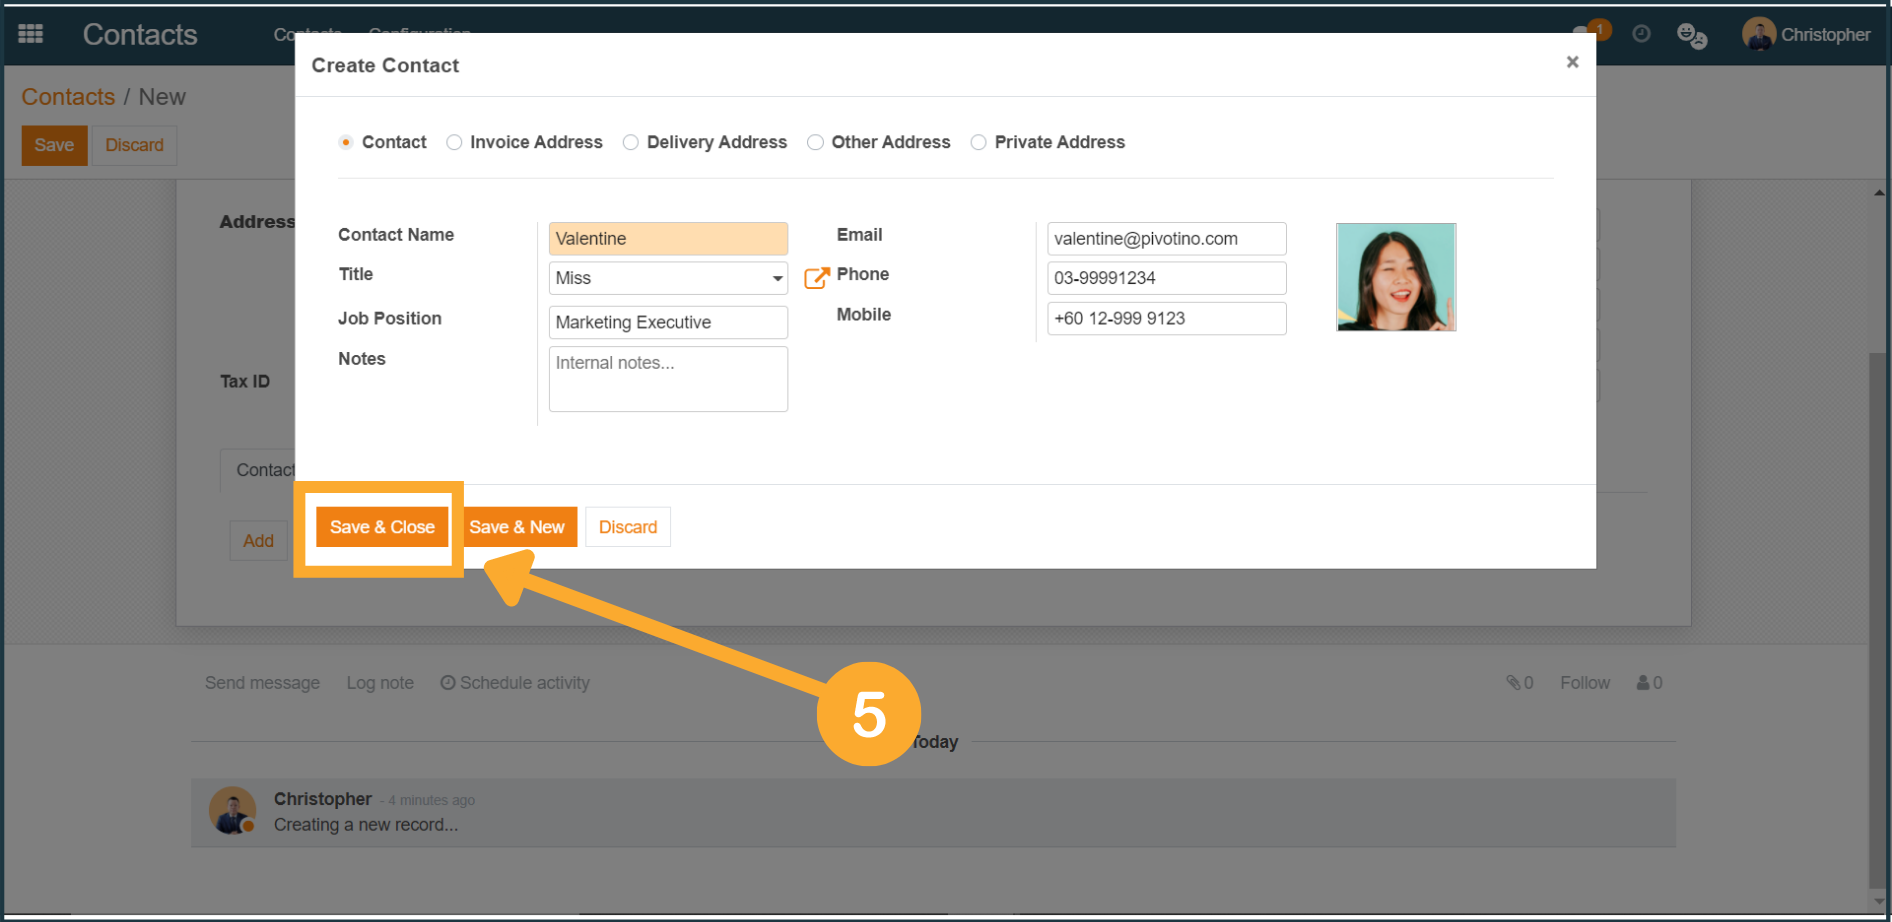Click the Contacts breadcrumb link
This screenshot has width=1892, height=922.
[x=68, y=97]
